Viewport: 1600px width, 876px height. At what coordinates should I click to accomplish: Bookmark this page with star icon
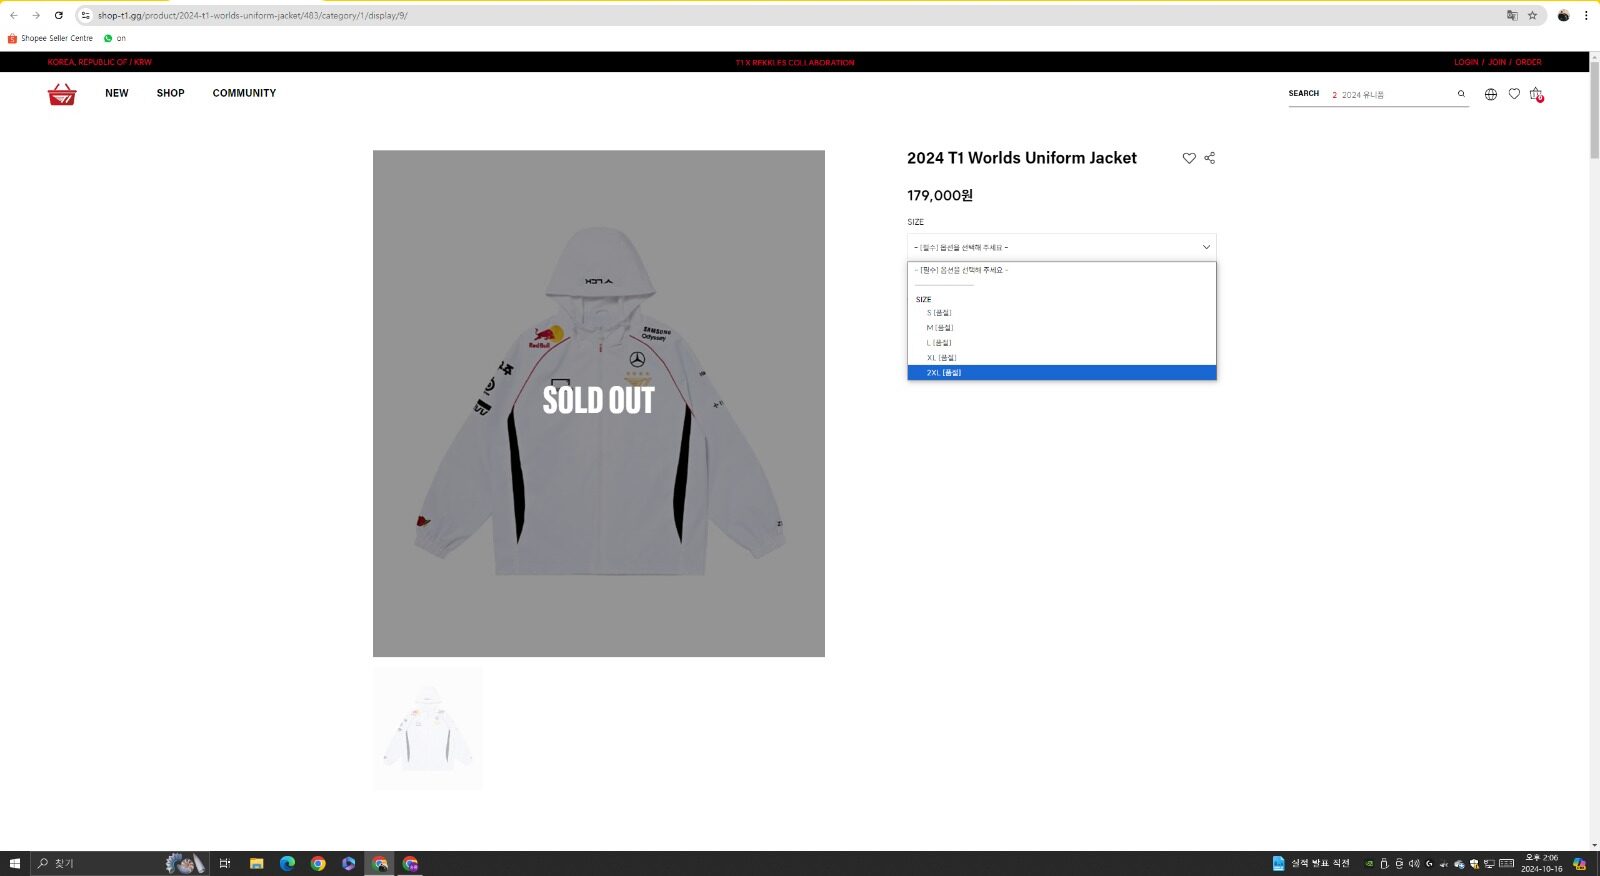click(1532, 15)
